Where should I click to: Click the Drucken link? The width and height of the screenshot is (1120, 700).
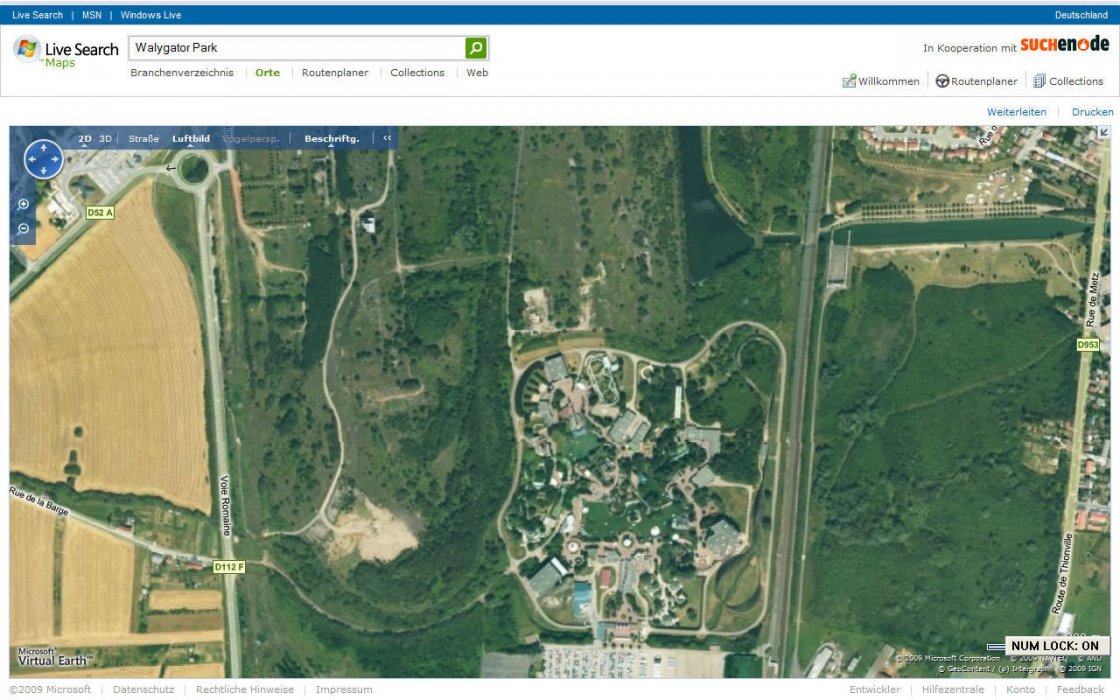click(x=1092, y=112)
